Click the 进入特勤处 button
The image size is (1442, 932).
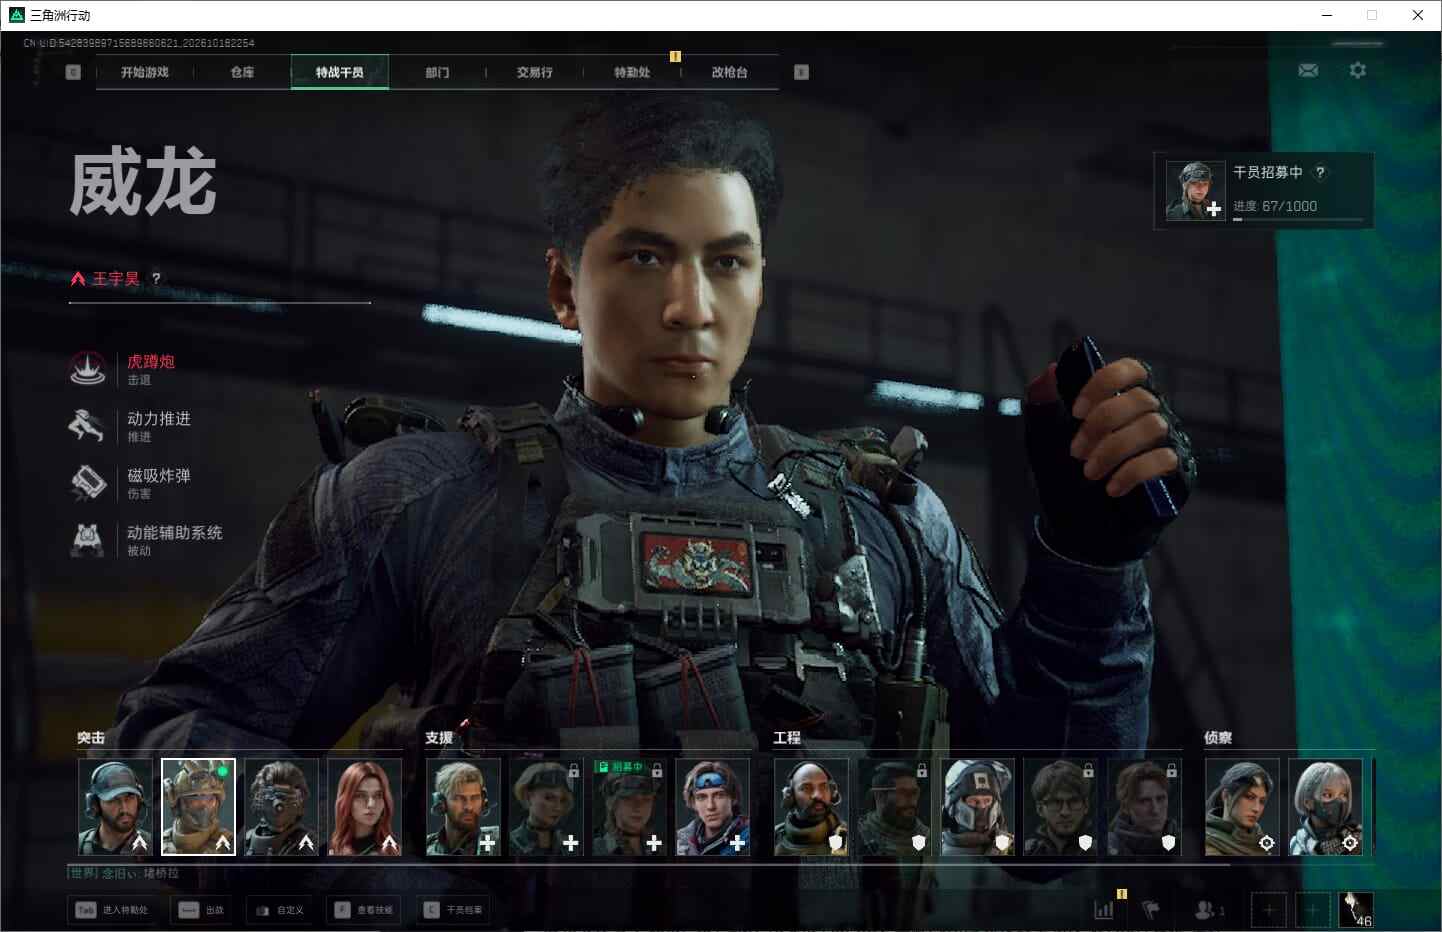pos(113,910)
